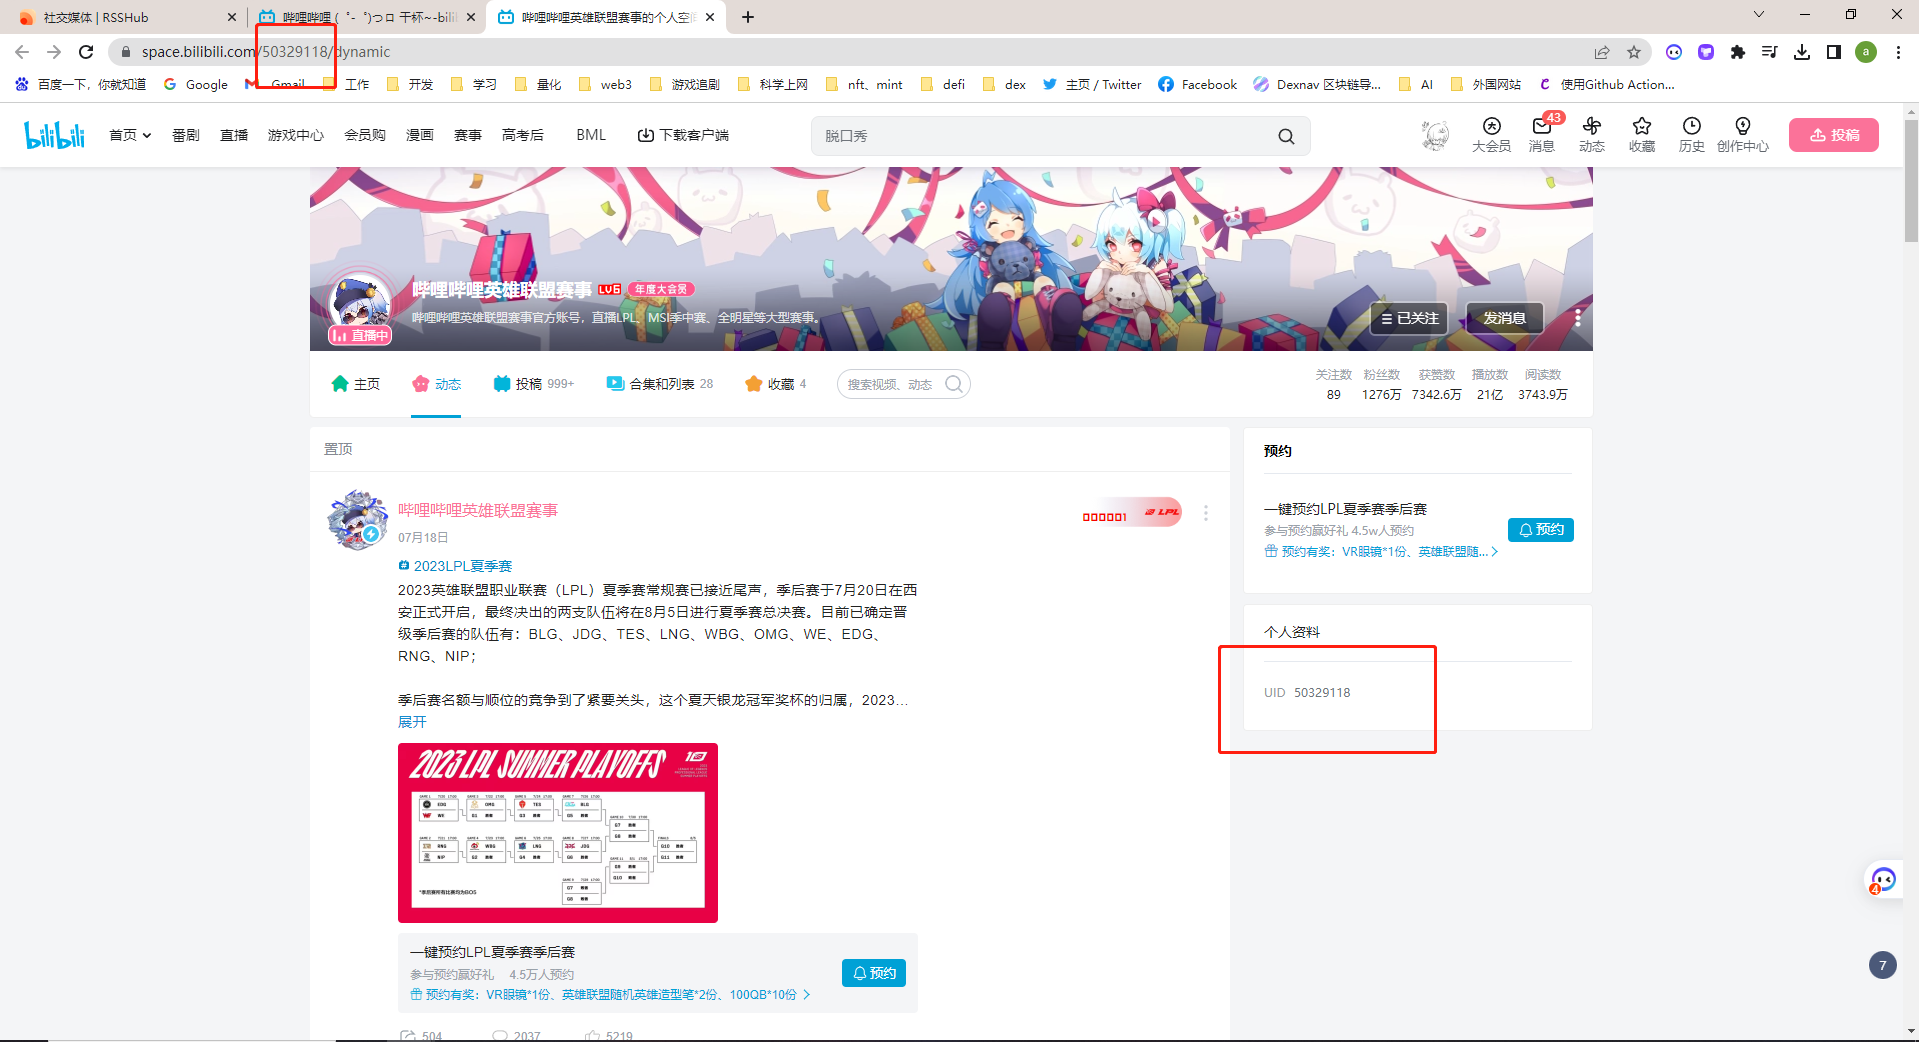
Task: Expand post text with 展开
Action: tap(412, 722)
